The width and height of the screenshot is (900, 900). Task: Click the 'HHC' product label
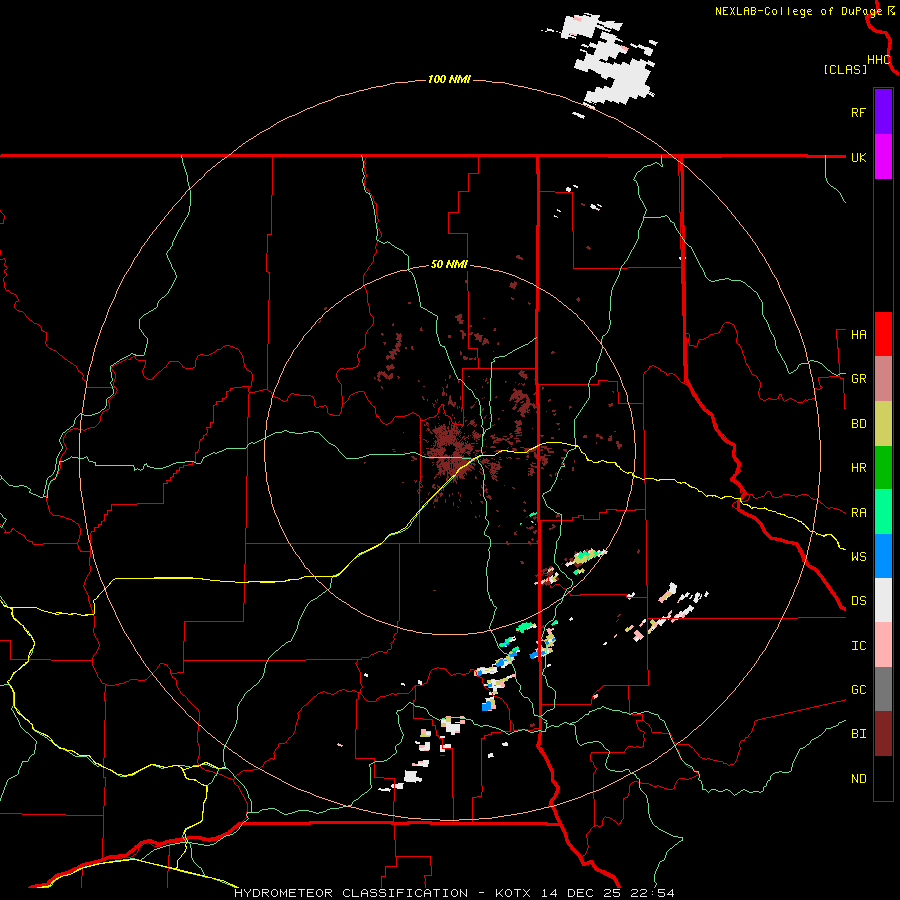pyautogui.click(x=879, y=60)
